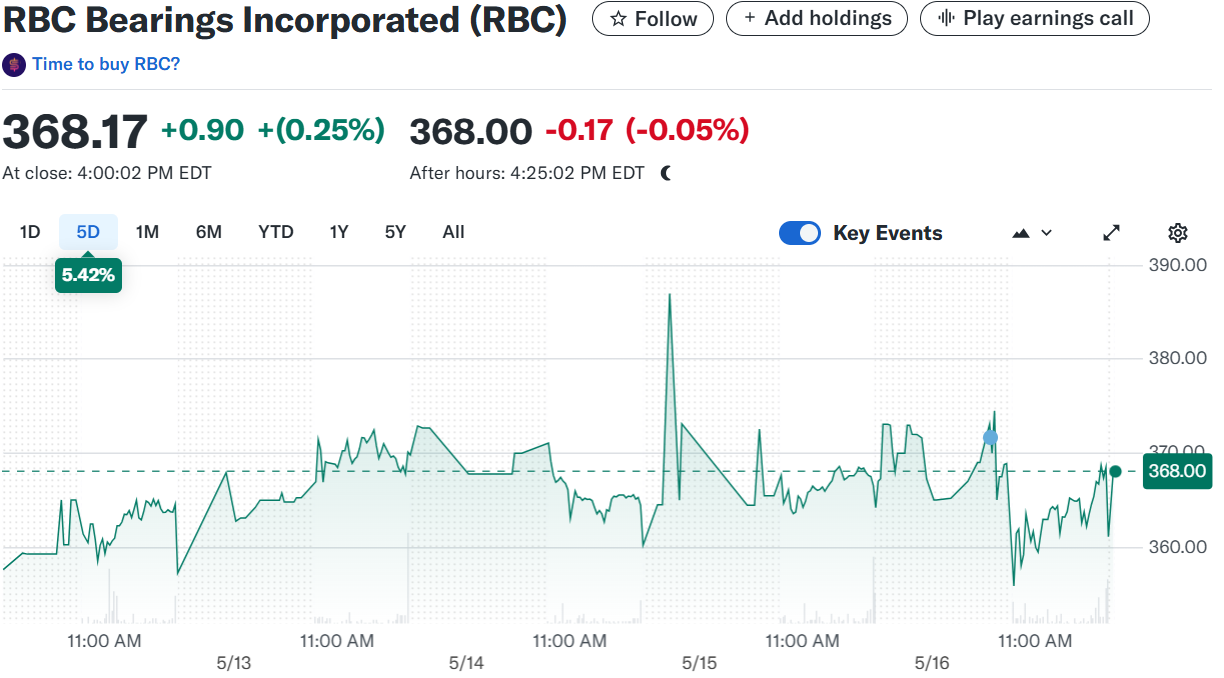Select the 1Y time range
This screenshot has width=1224, height=678.
pyautogui.click(x=339, y=232)
